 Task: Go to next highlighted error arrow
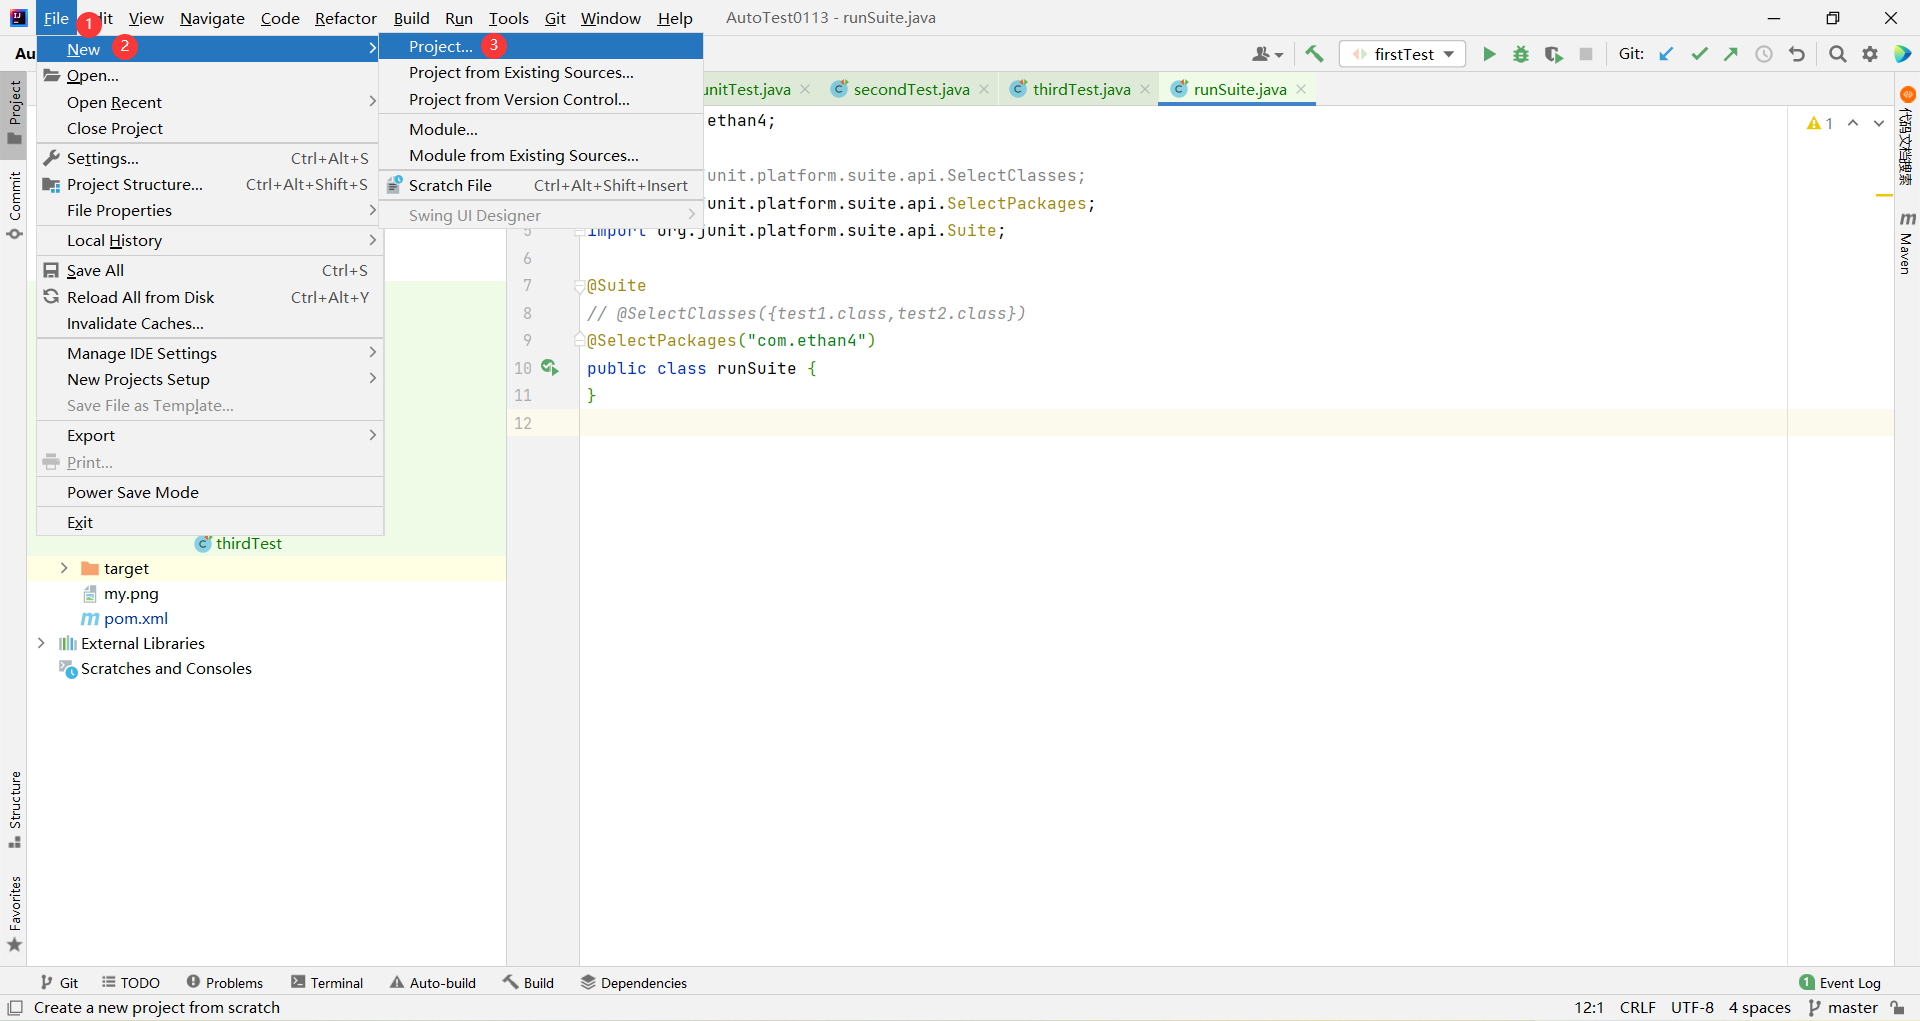tap(1879, 123)
